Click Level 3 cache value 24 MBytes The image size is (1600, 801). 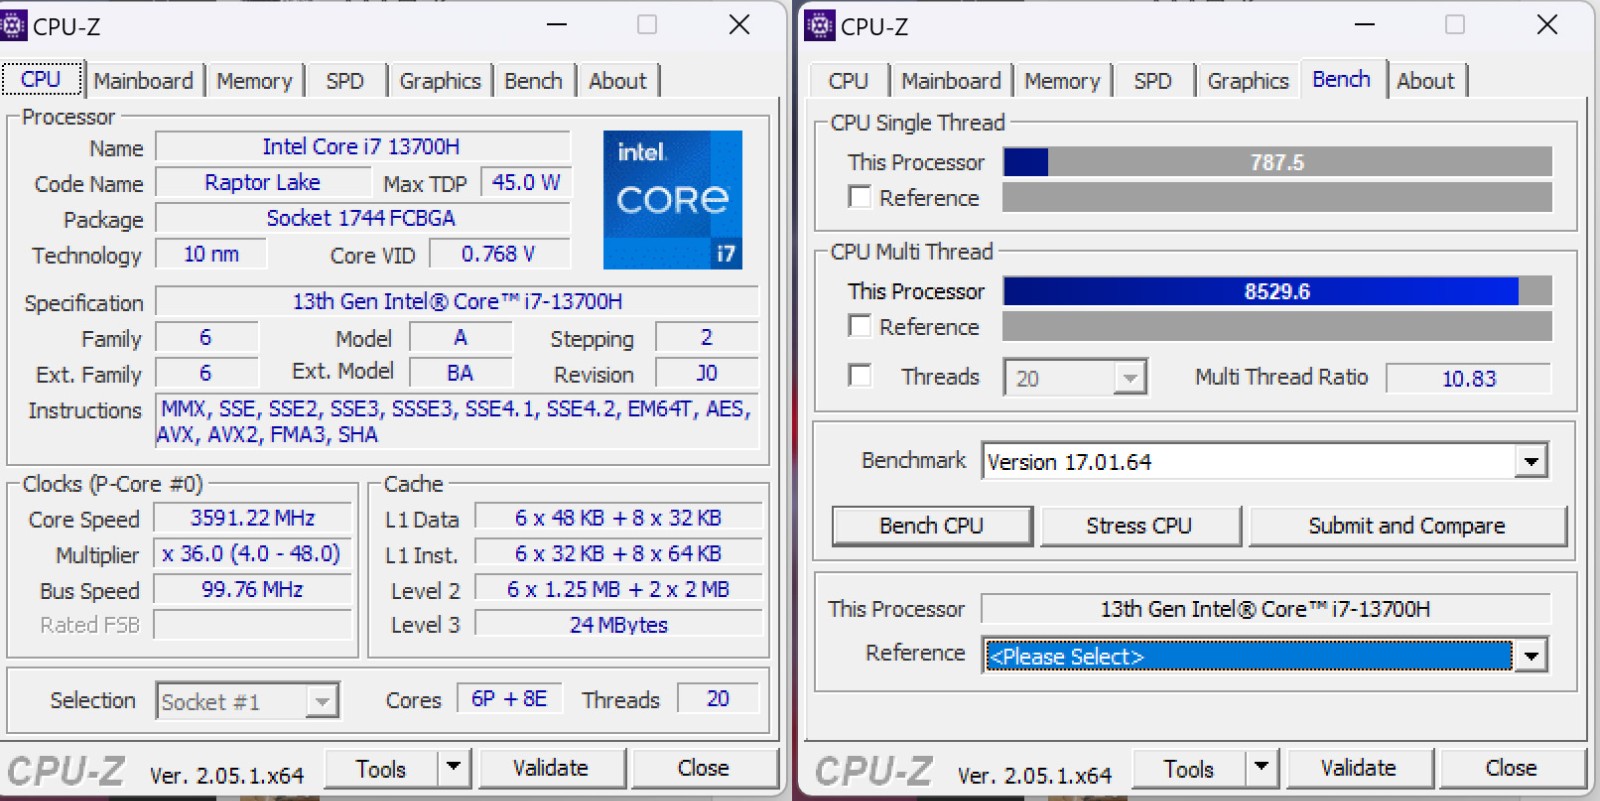[618, 625]
